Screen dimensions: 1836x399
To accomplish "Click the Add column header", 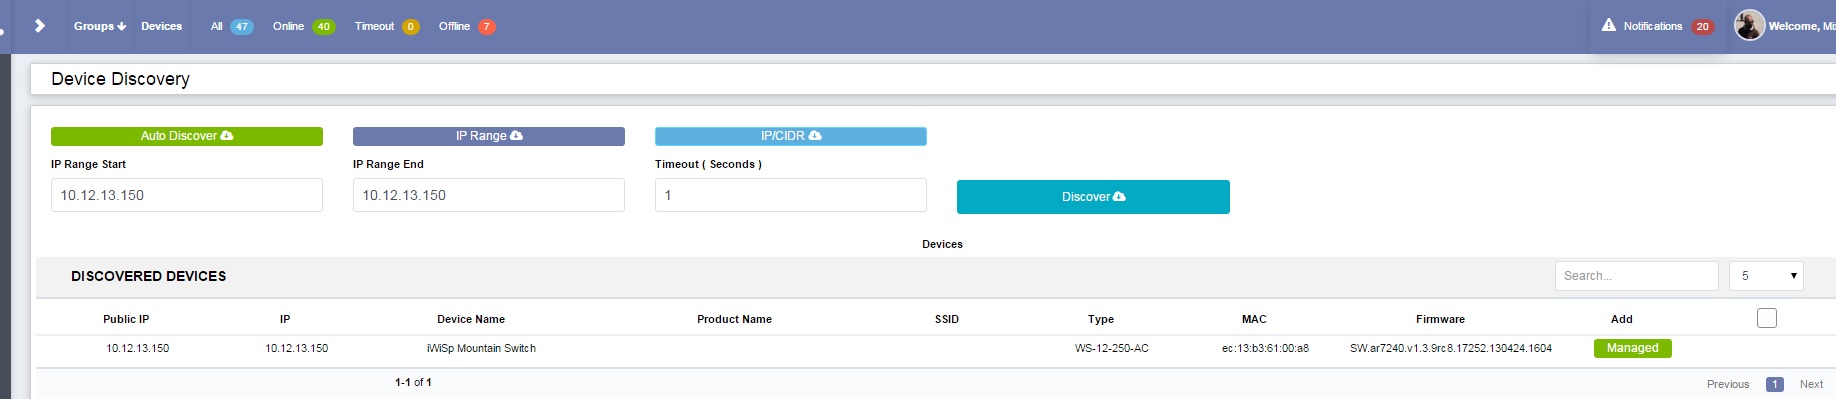I will (x=1622, y=319).
